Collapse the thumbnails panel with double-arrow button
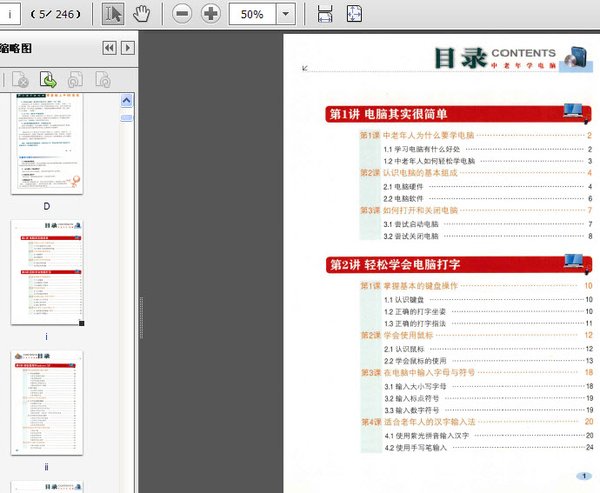The height and width of the screenshot is (493, 600). 109,47
